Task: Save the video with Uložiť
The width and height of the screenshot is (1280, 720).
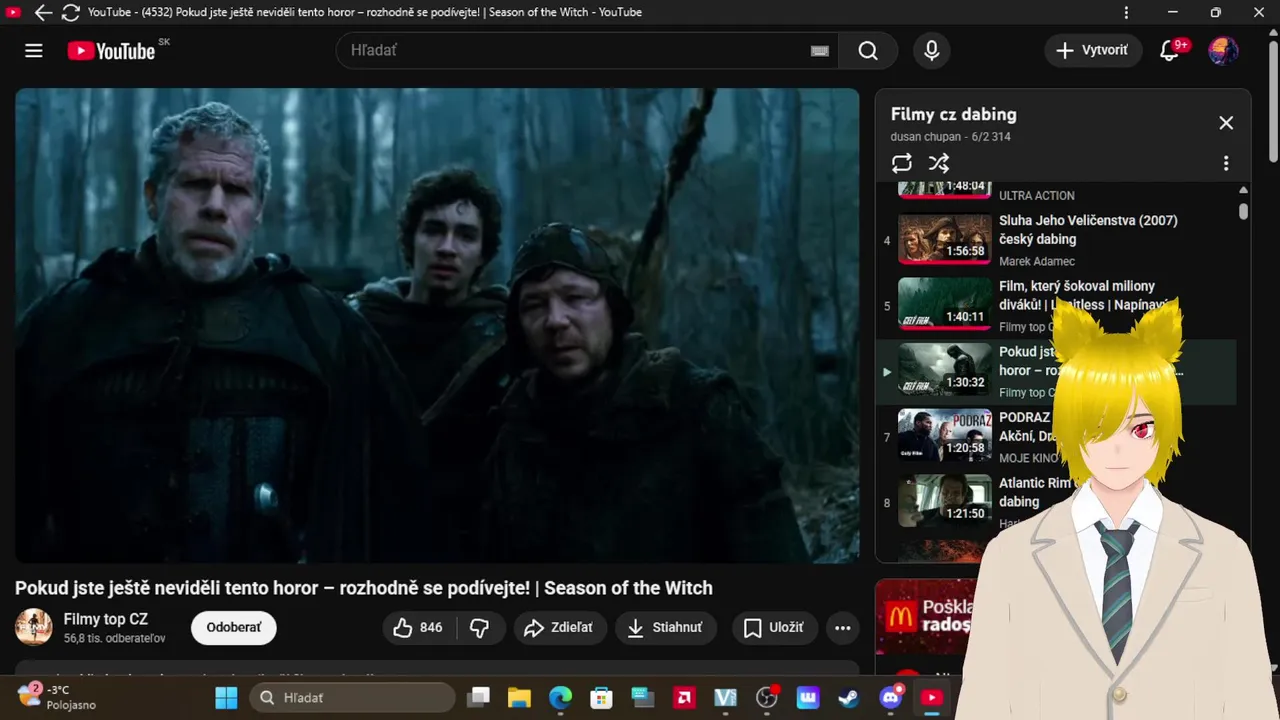Action: click(775, 627)
